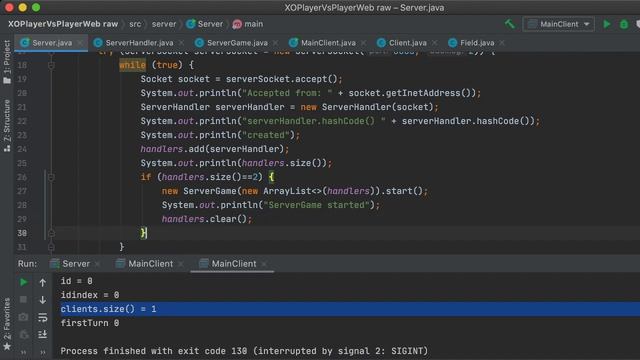The image size is (640, 360).
Task: Click the fold end marker on line 31
Action: point(51,247)
